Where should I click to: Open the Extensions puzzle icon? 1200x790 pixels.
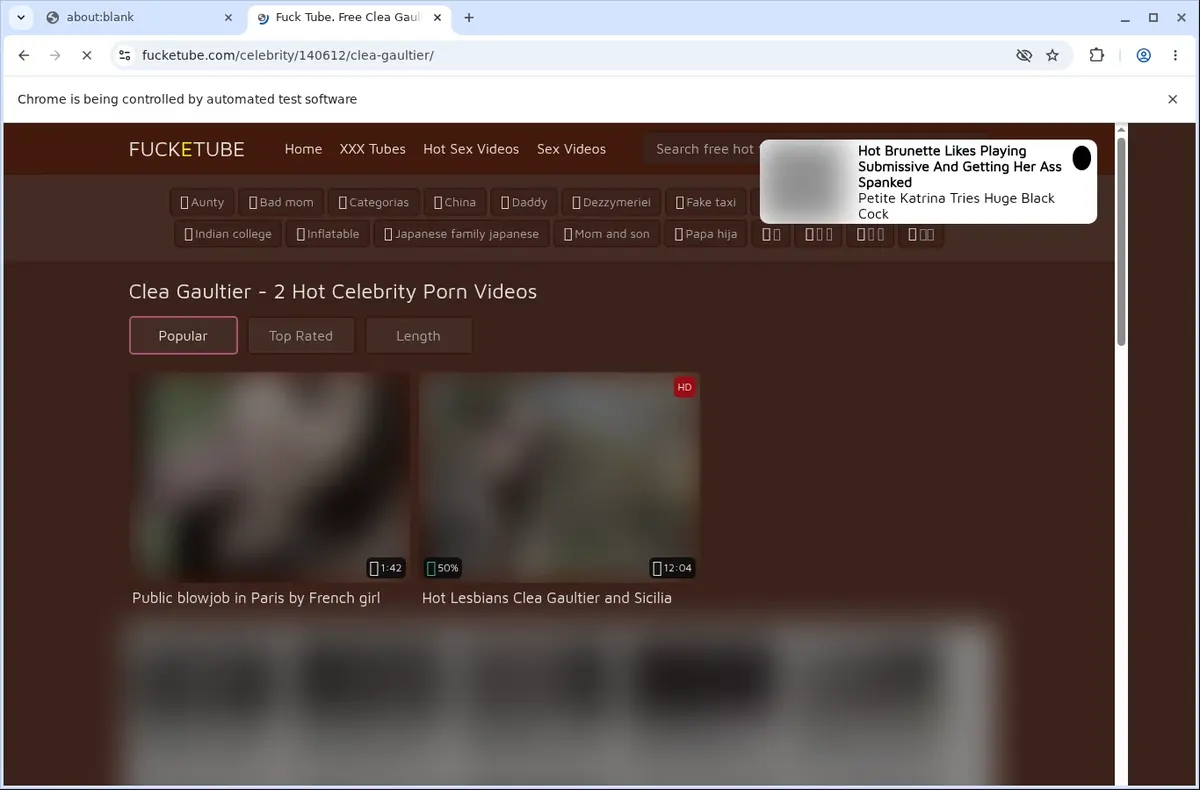point(1097,56)
